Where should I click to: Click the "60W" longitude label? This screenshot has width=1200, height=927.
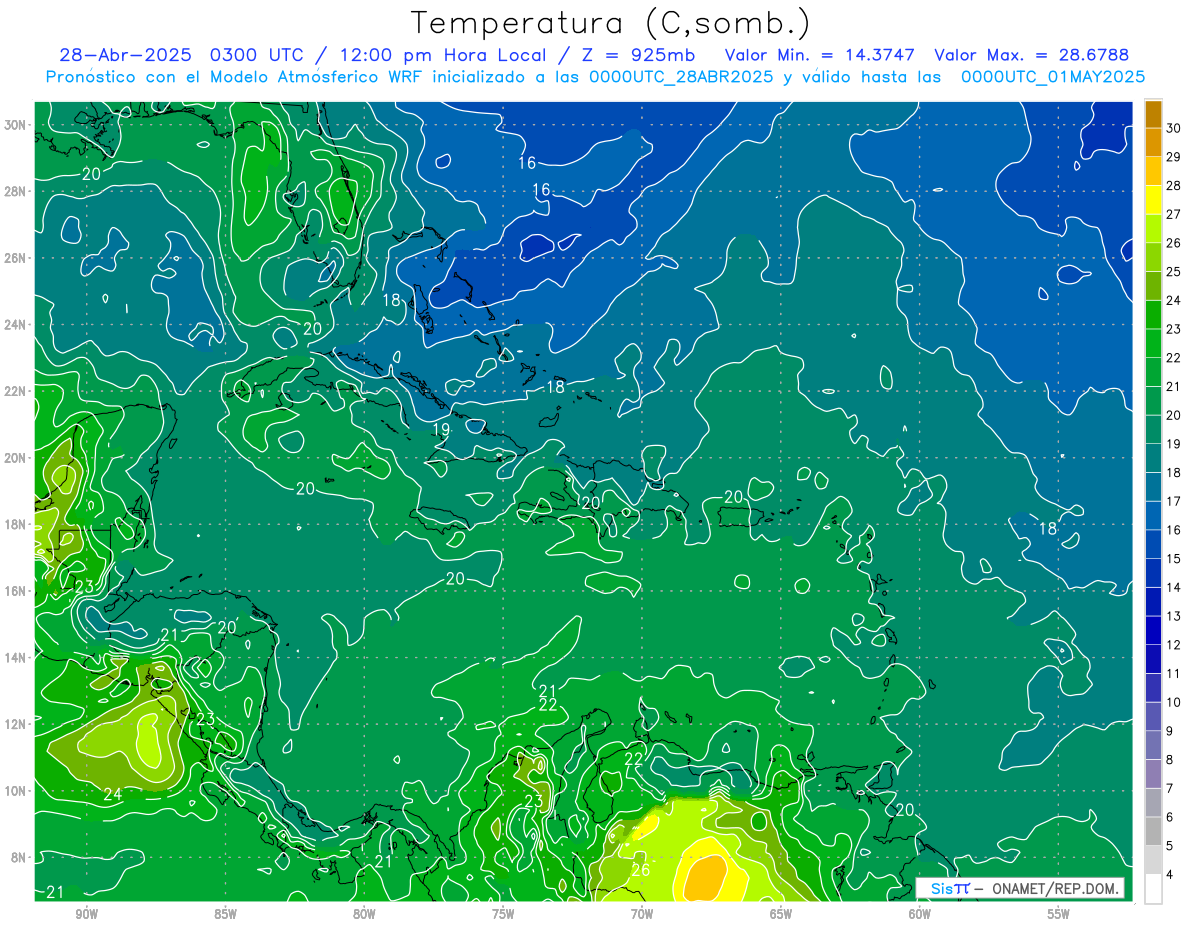[x=920, y=915]
